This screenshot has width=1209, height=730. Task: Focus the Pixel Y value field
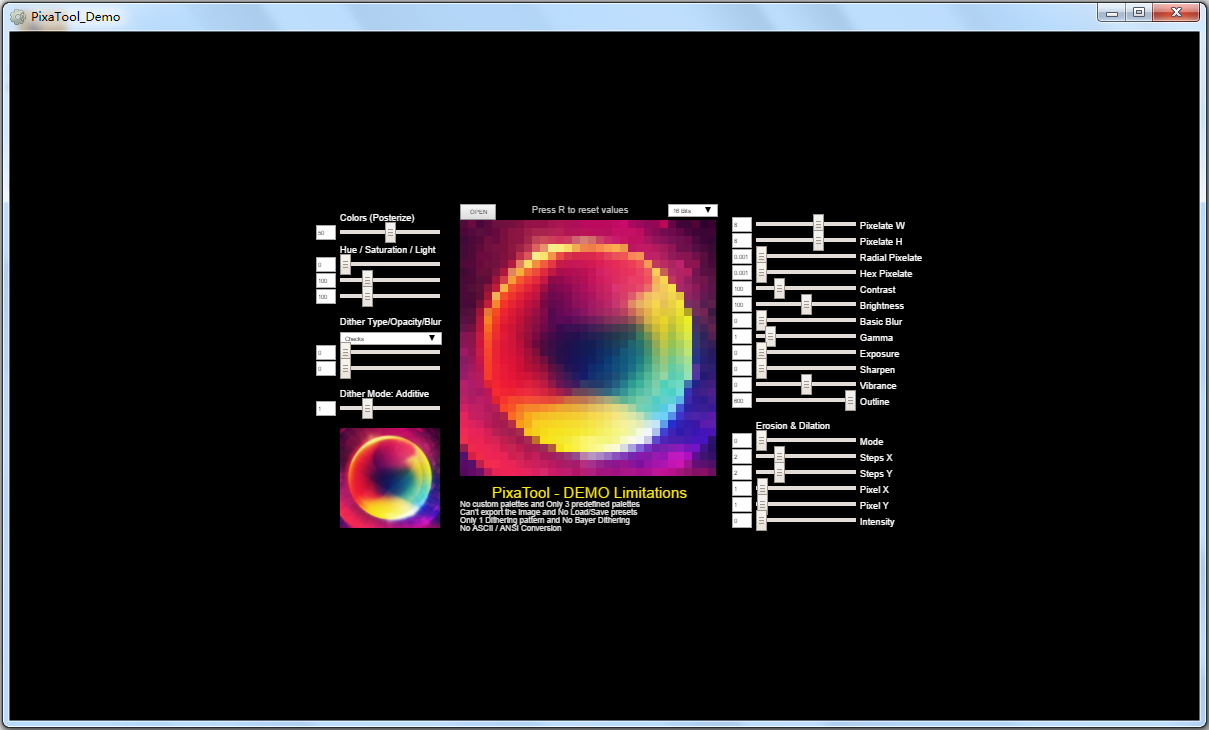pos(742,505)
